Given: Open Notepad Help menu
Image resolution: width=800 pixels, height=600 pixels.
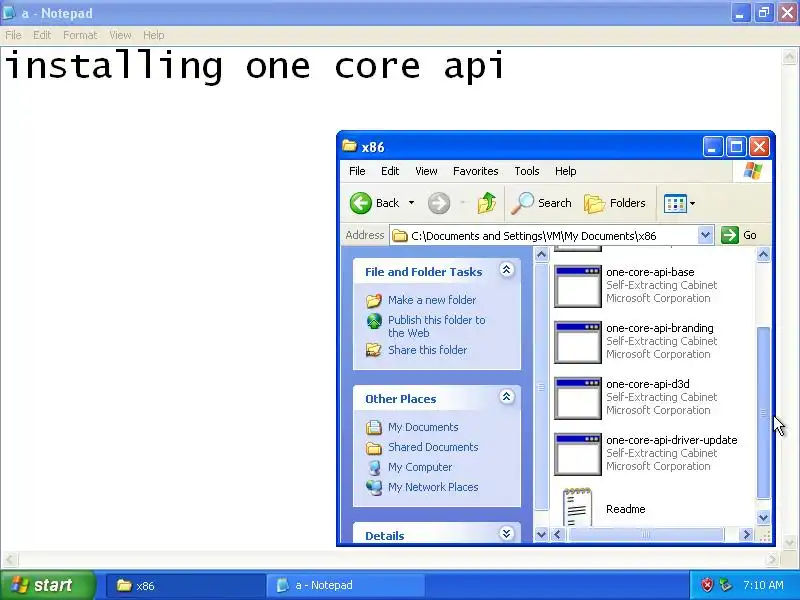Looking at the screenshot, I should [154, 35].
